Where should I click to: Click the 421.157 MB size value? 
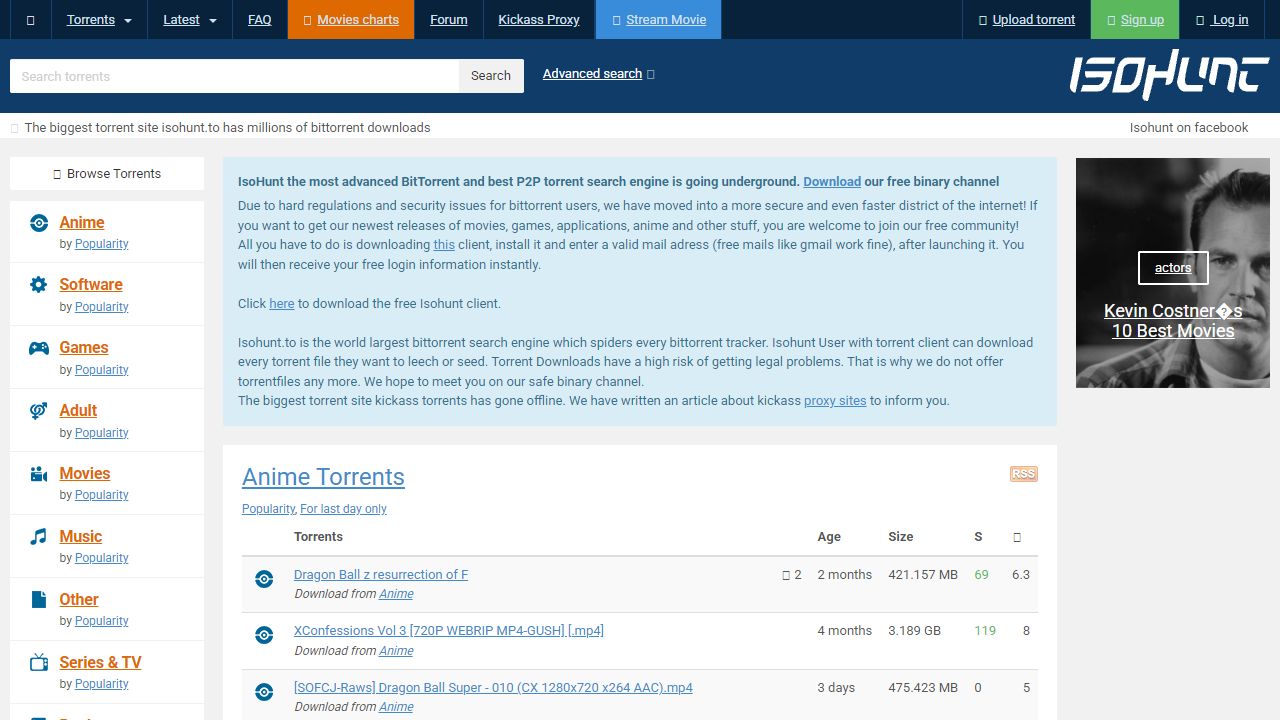(923, 575)
